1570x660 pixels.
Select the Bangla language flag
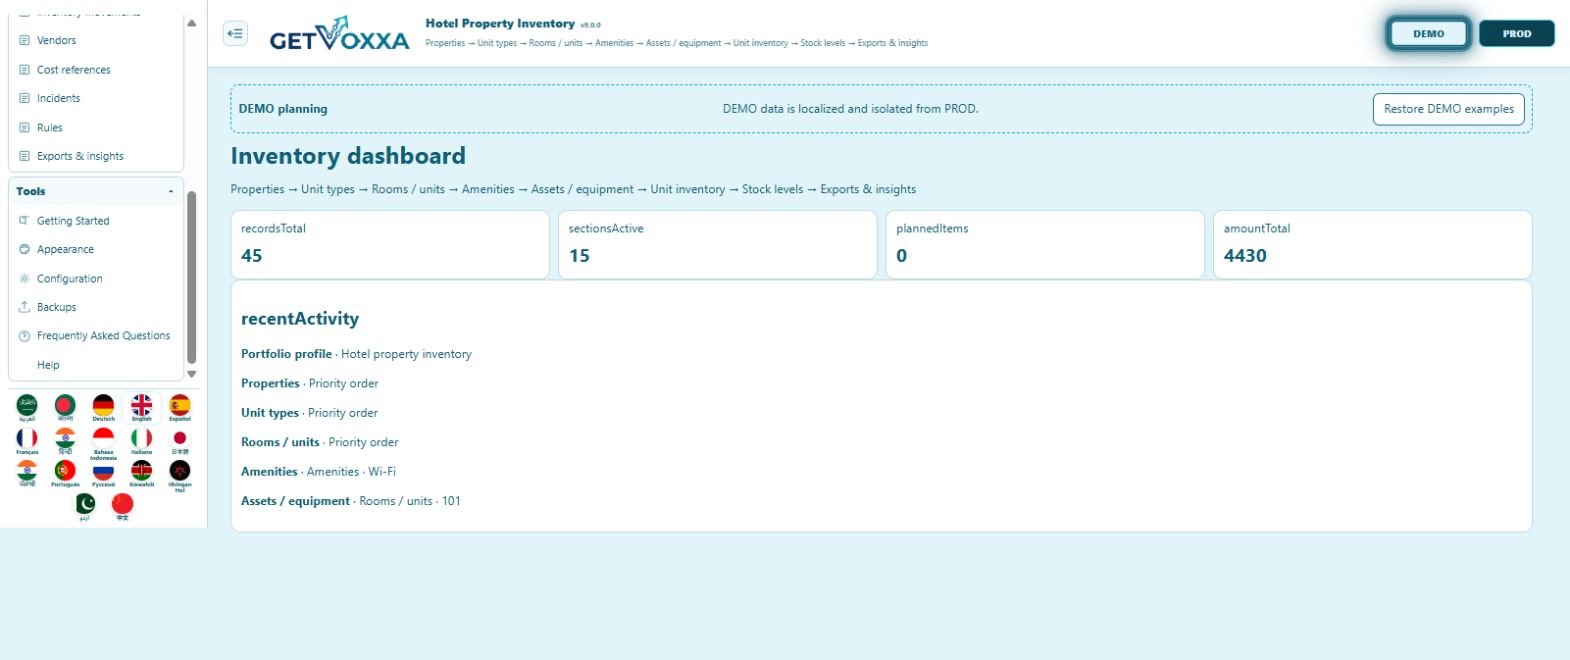[65, 406]
